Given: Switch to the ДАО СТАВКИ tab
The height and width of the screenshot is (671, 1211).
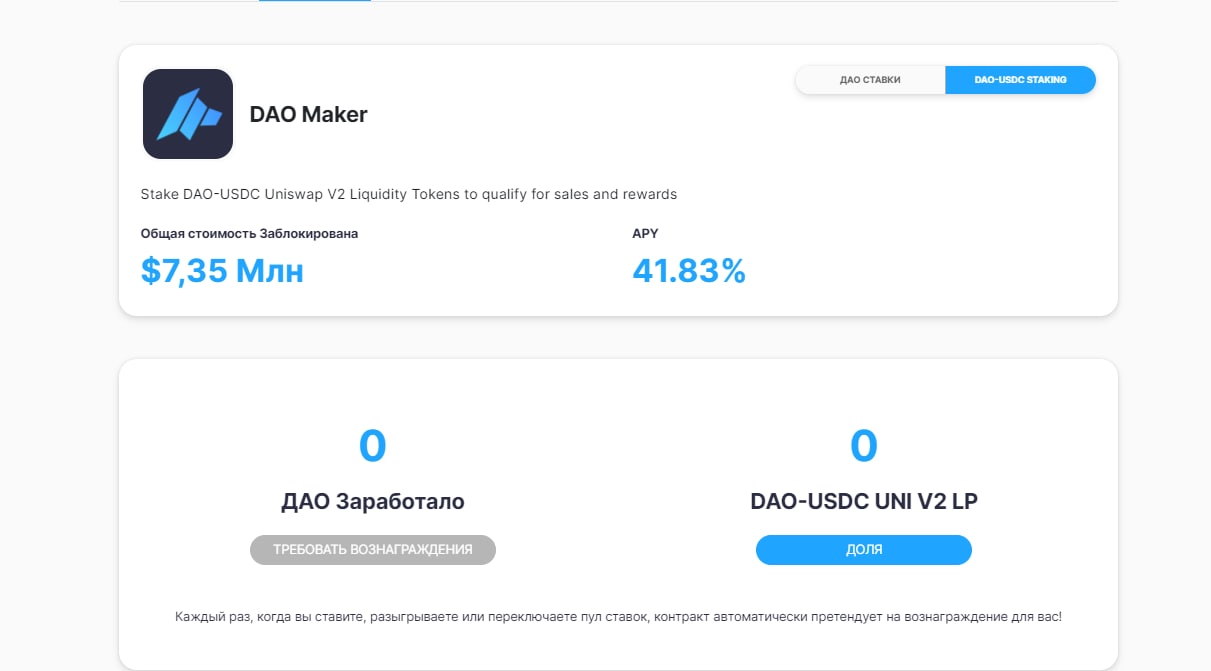Looking at the screenshot, I should click(870, 80).
